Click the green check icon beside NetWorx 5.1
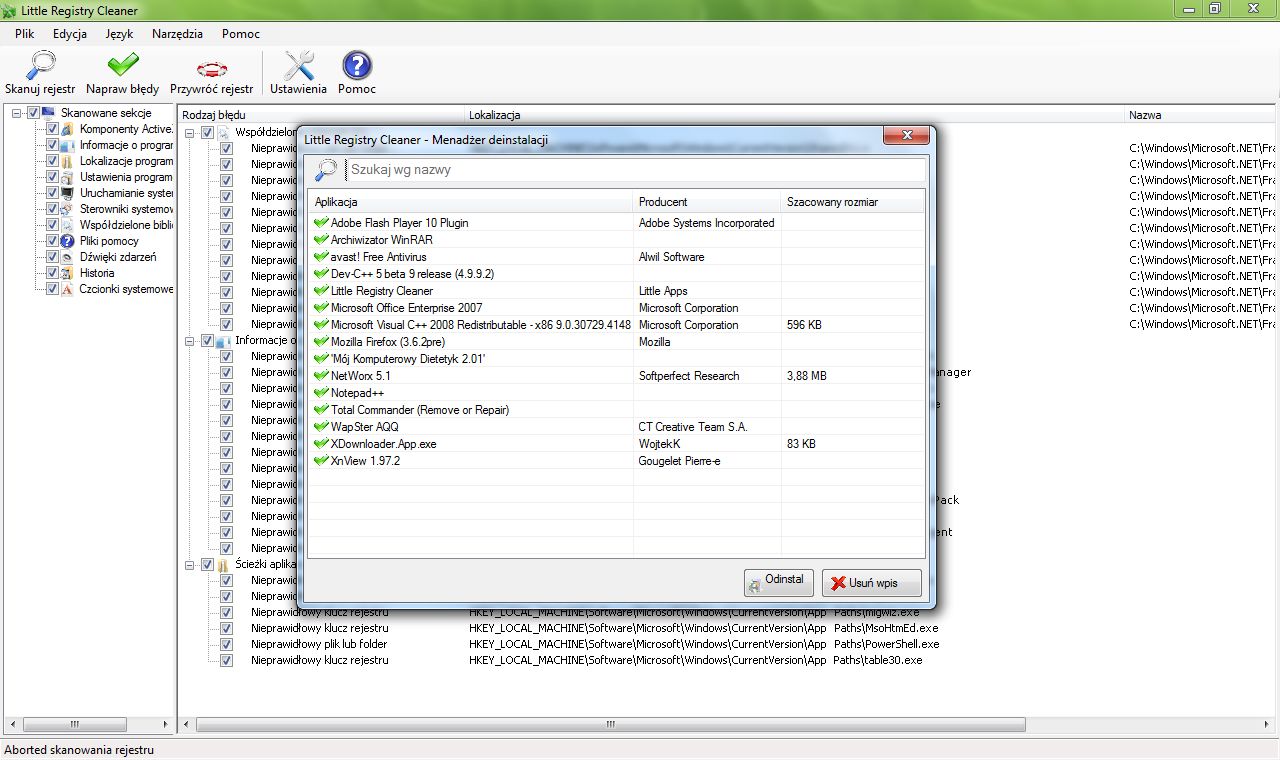 tap(321, 376)
